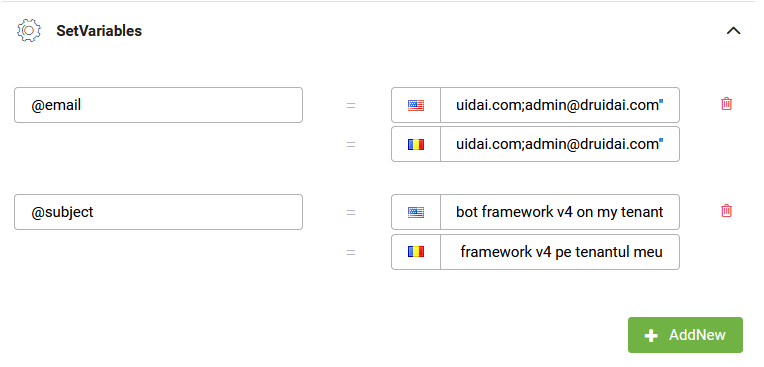Focus the @subject variable name field
The width and height of the screenshot is (764, 367).
coord(158,212)
